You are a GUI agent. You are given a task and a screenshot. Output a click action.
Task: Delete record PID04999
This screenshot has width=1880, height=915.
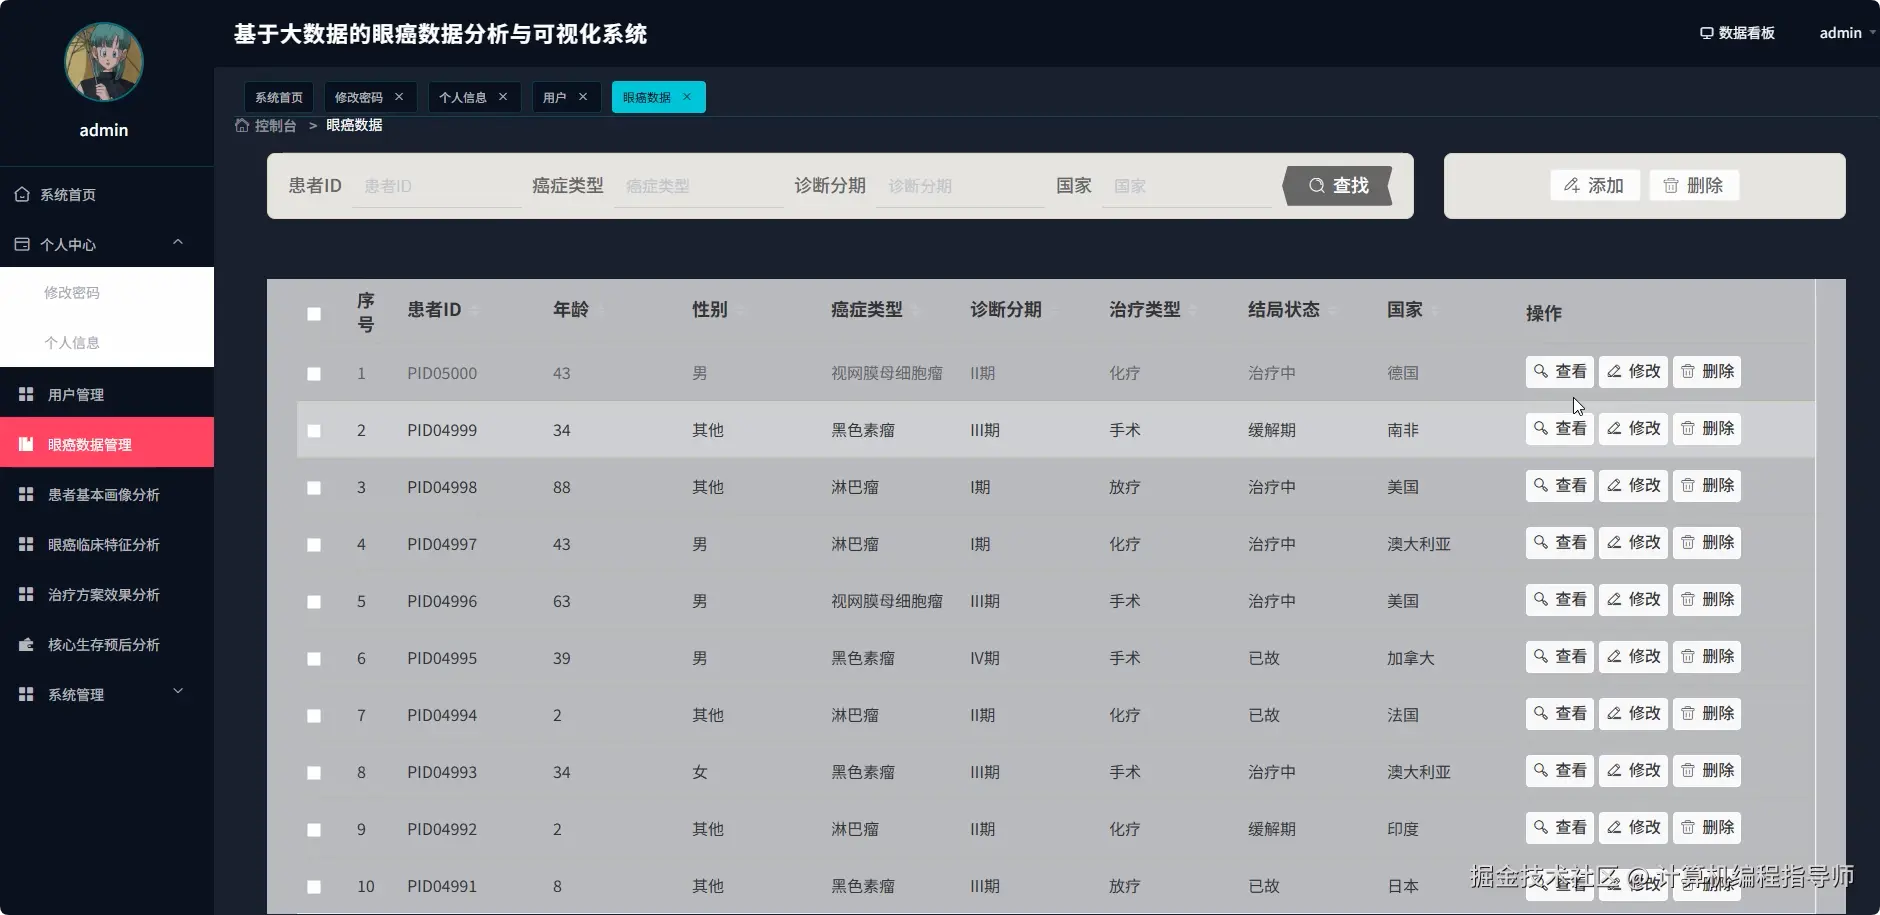pyautogui.click(x=1707, y=428)
